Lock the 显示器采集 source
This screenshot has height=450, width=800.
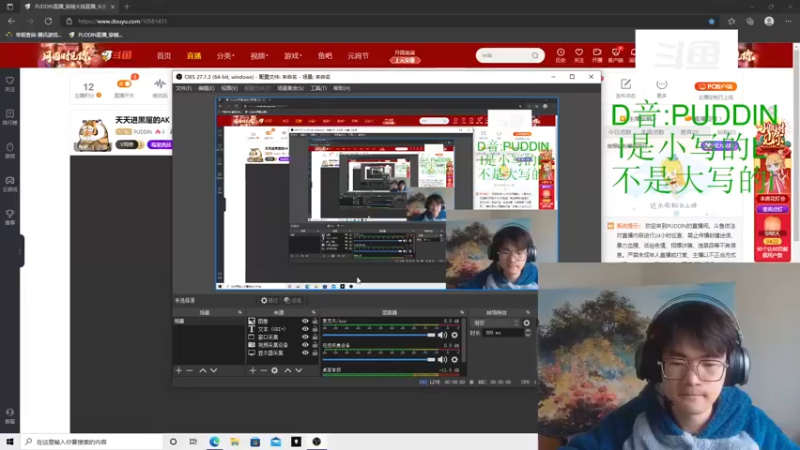point(315,353)
